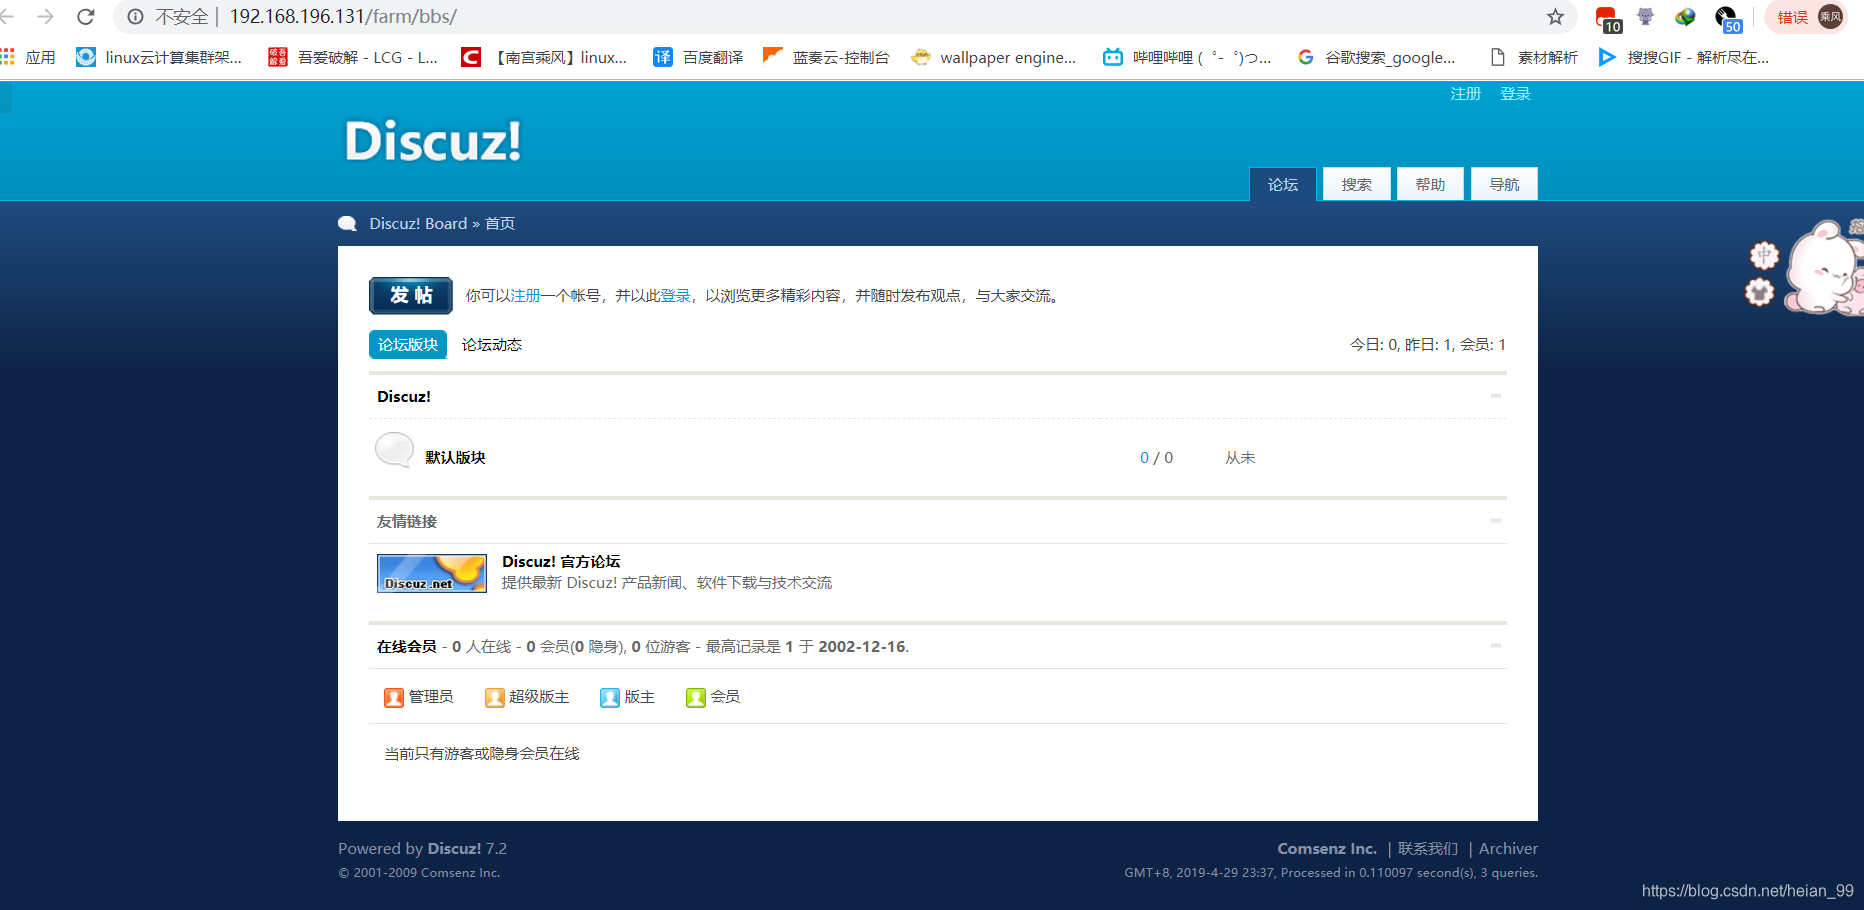Click the 注册 link in the welcome message
1864x910 pixels.
point(525,295)
